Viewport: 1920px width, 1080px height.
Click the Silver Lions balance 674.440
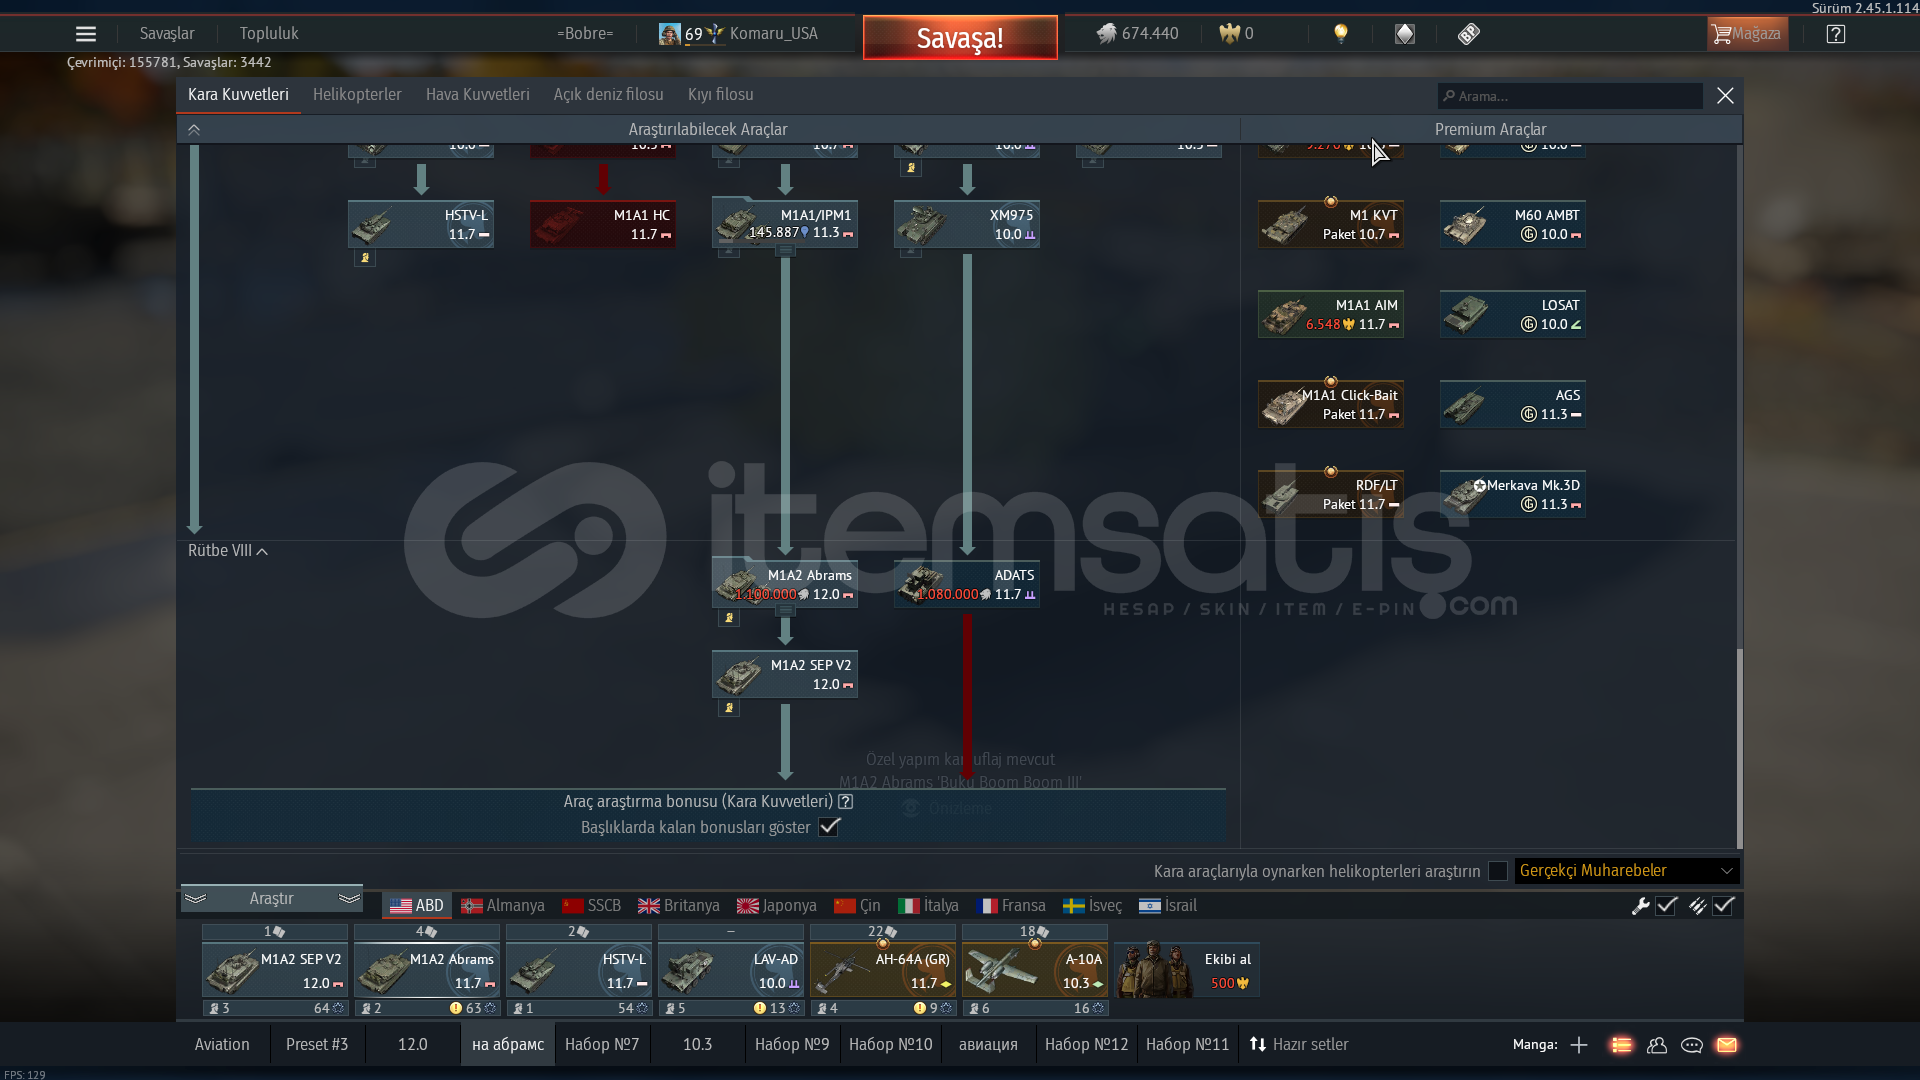(1137, 34)
